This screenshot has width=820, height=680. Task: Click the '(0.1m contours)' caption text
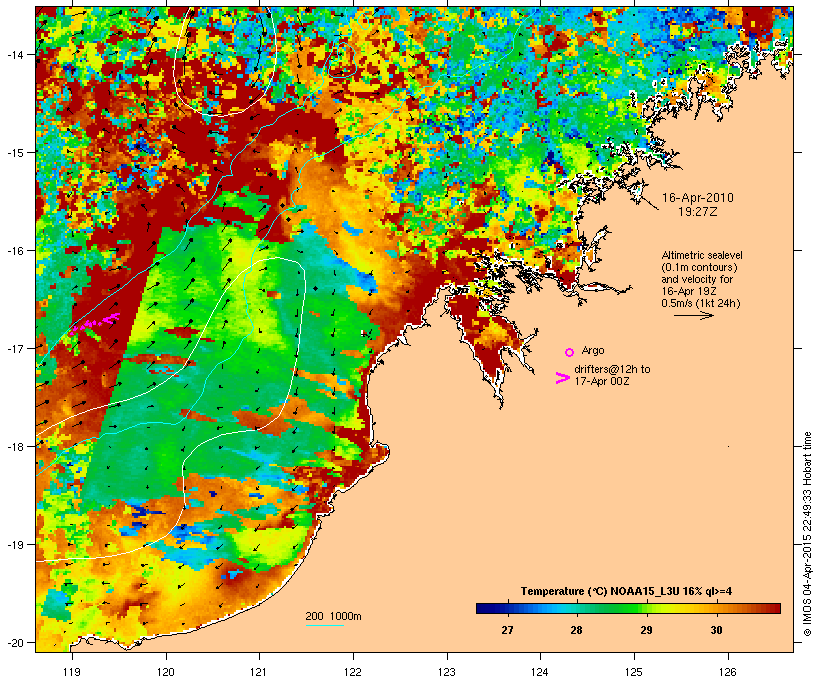click(x=699, y=267)
